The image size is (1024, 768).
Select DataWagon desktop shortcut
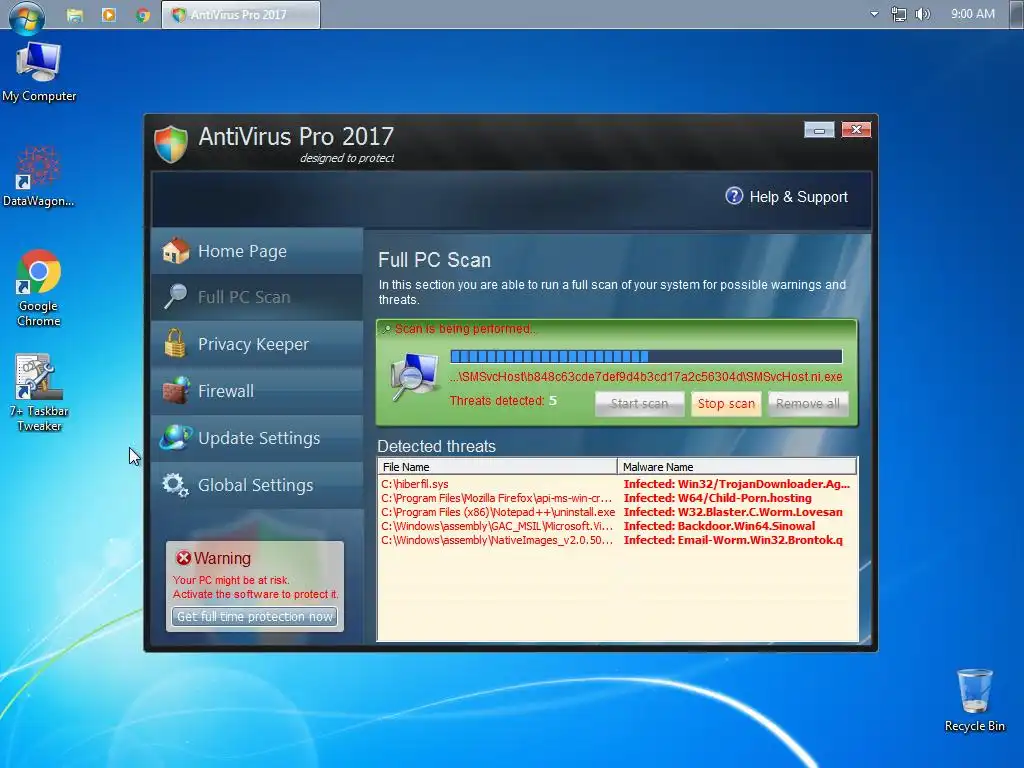click(38, 176)
